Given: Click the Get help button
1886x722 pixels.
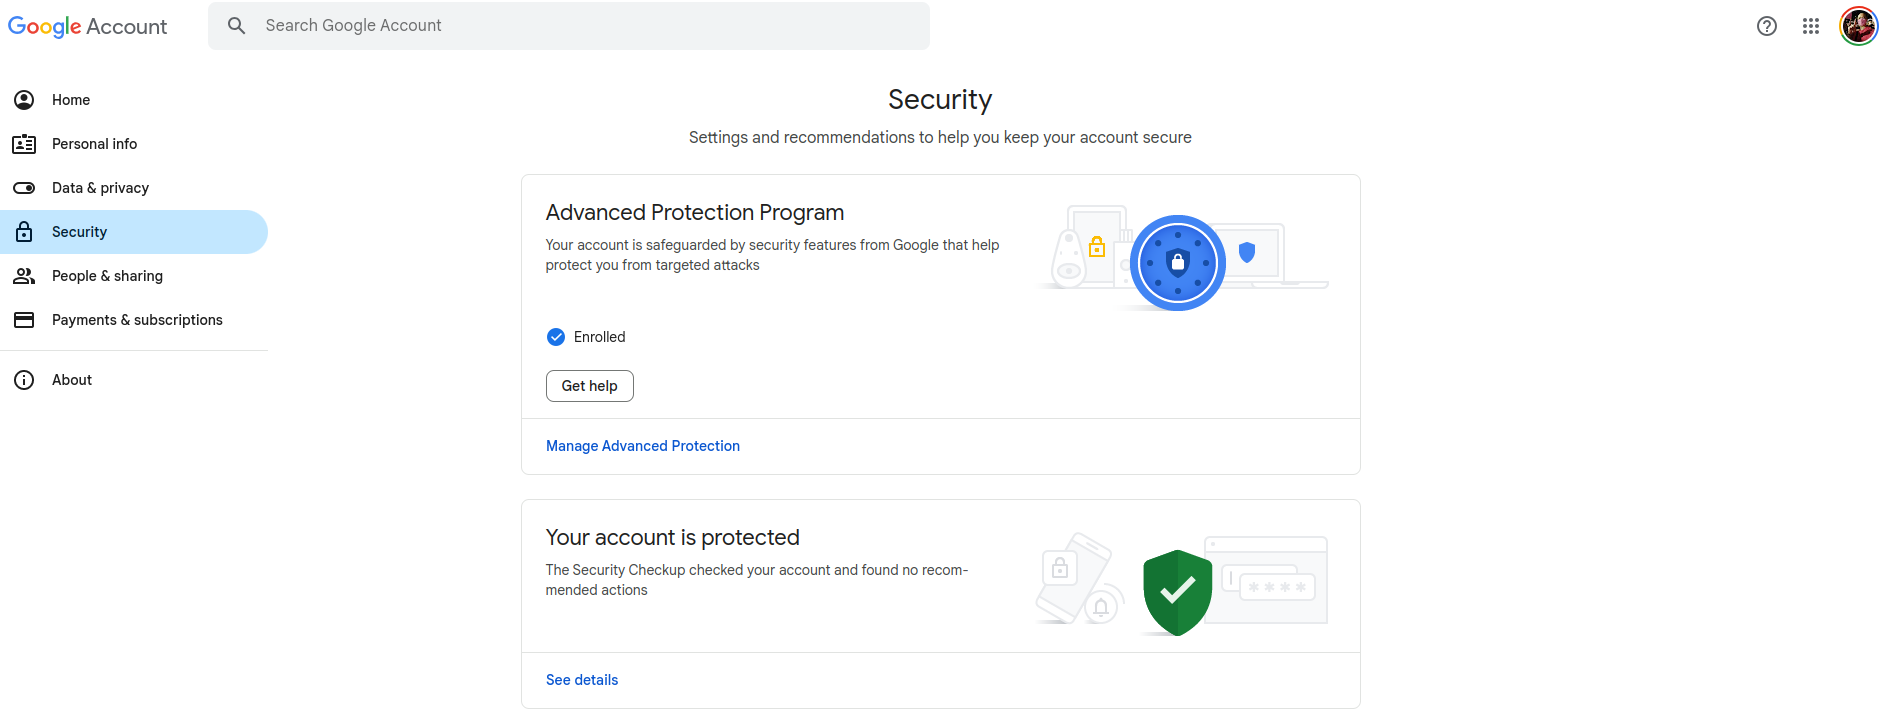Looking at the screenshot, I should [x=590, y=386].
